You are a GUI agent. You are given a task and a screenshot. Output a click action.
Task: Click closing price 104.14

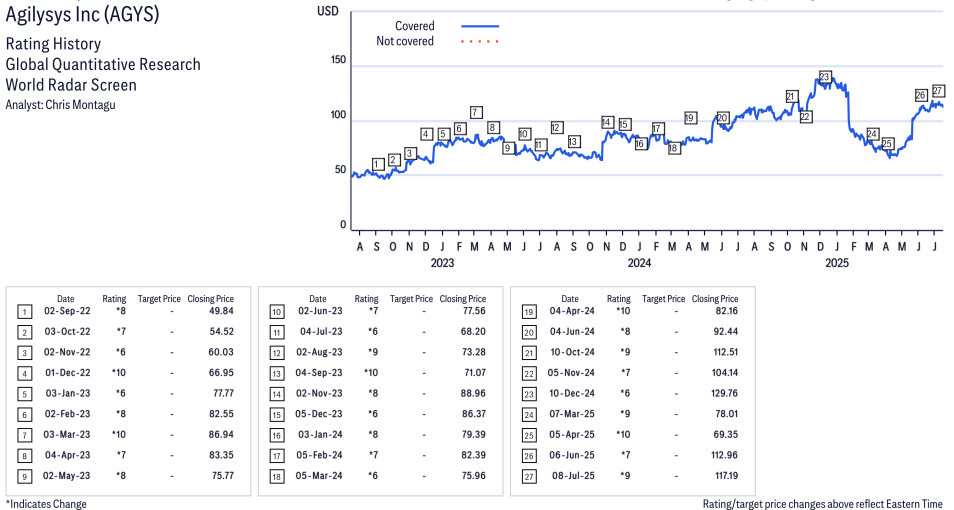point(725,372)
